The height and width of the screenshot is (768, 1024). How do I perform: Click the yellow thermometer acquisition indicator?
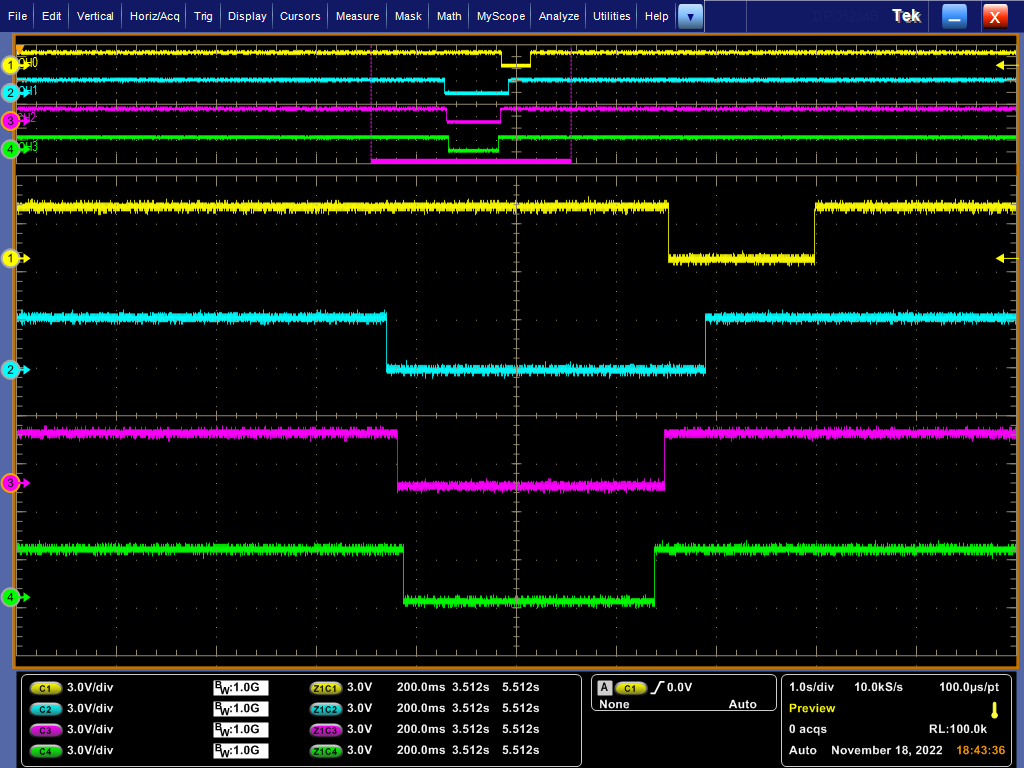pyautogui.click(x=995, y=710)
